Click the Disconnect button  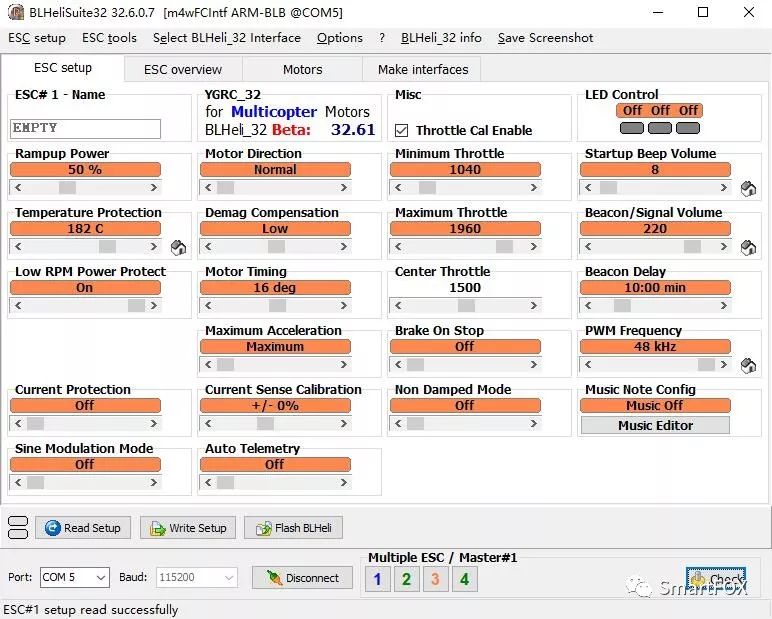tap(302, 578)
